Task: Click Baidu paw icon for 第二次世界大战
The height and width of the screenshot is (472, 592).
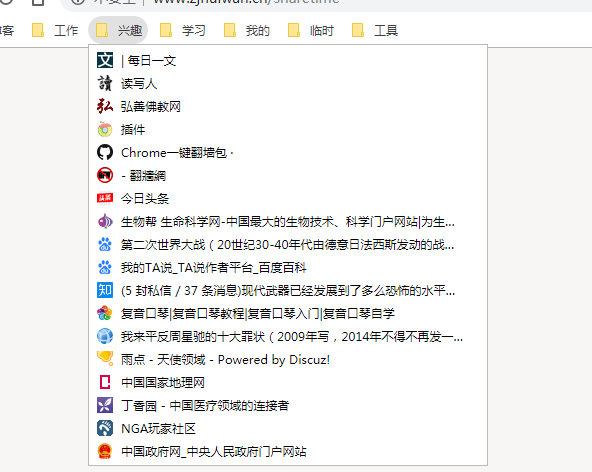Action: pyautogui.click(x=105, y=245)
